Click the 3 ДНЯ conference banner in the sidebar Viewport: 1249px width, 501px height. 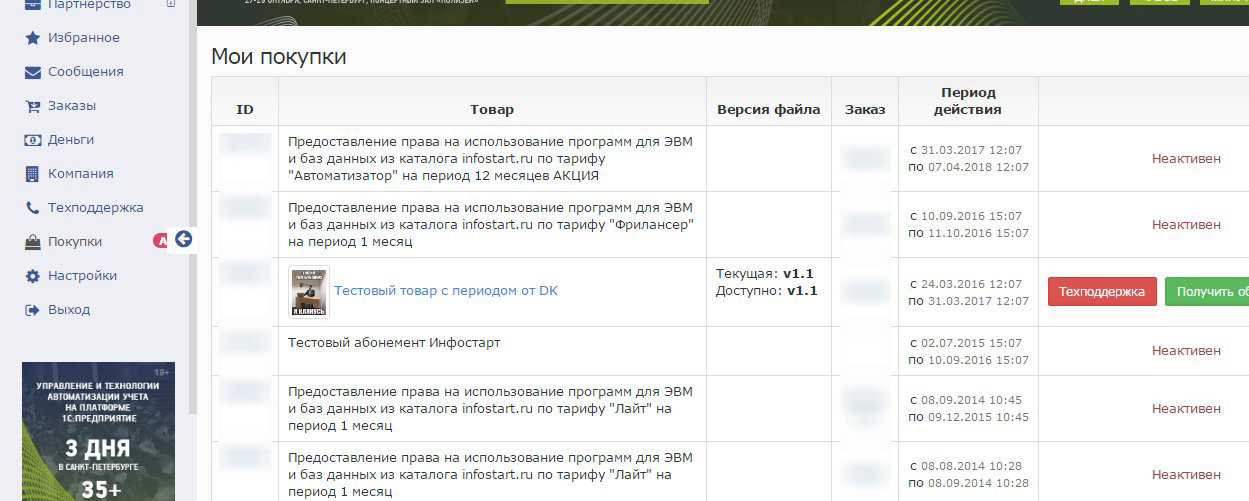pyautogui.click(x=98, y=431)
